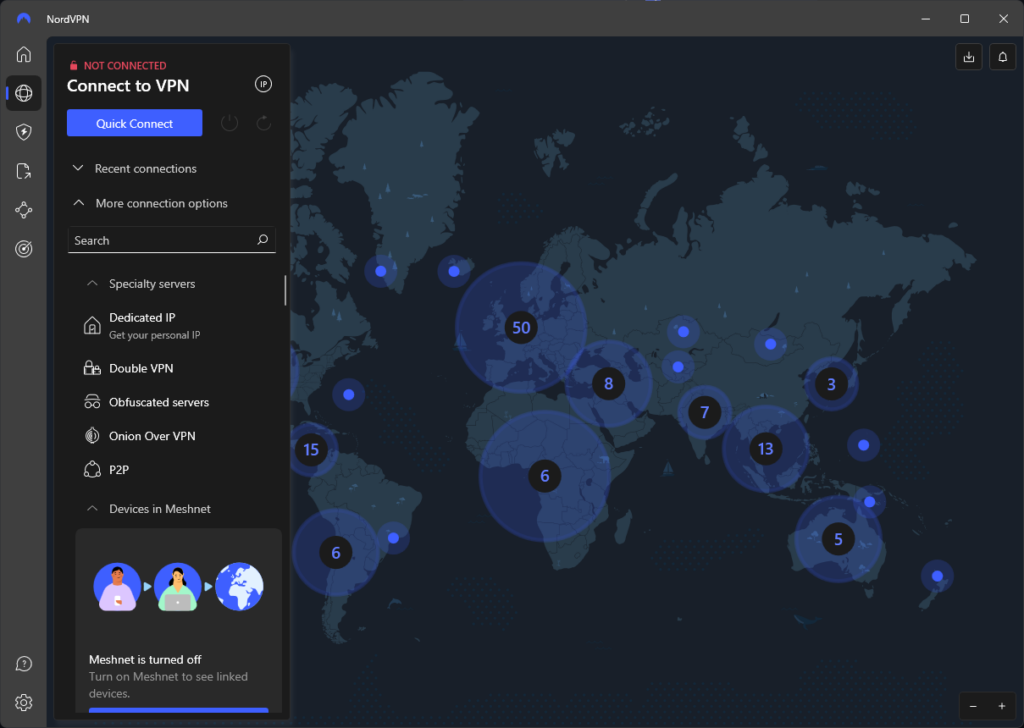The image size is (1024, 728).
Task: Open the help chat icon
Action: 24,664
